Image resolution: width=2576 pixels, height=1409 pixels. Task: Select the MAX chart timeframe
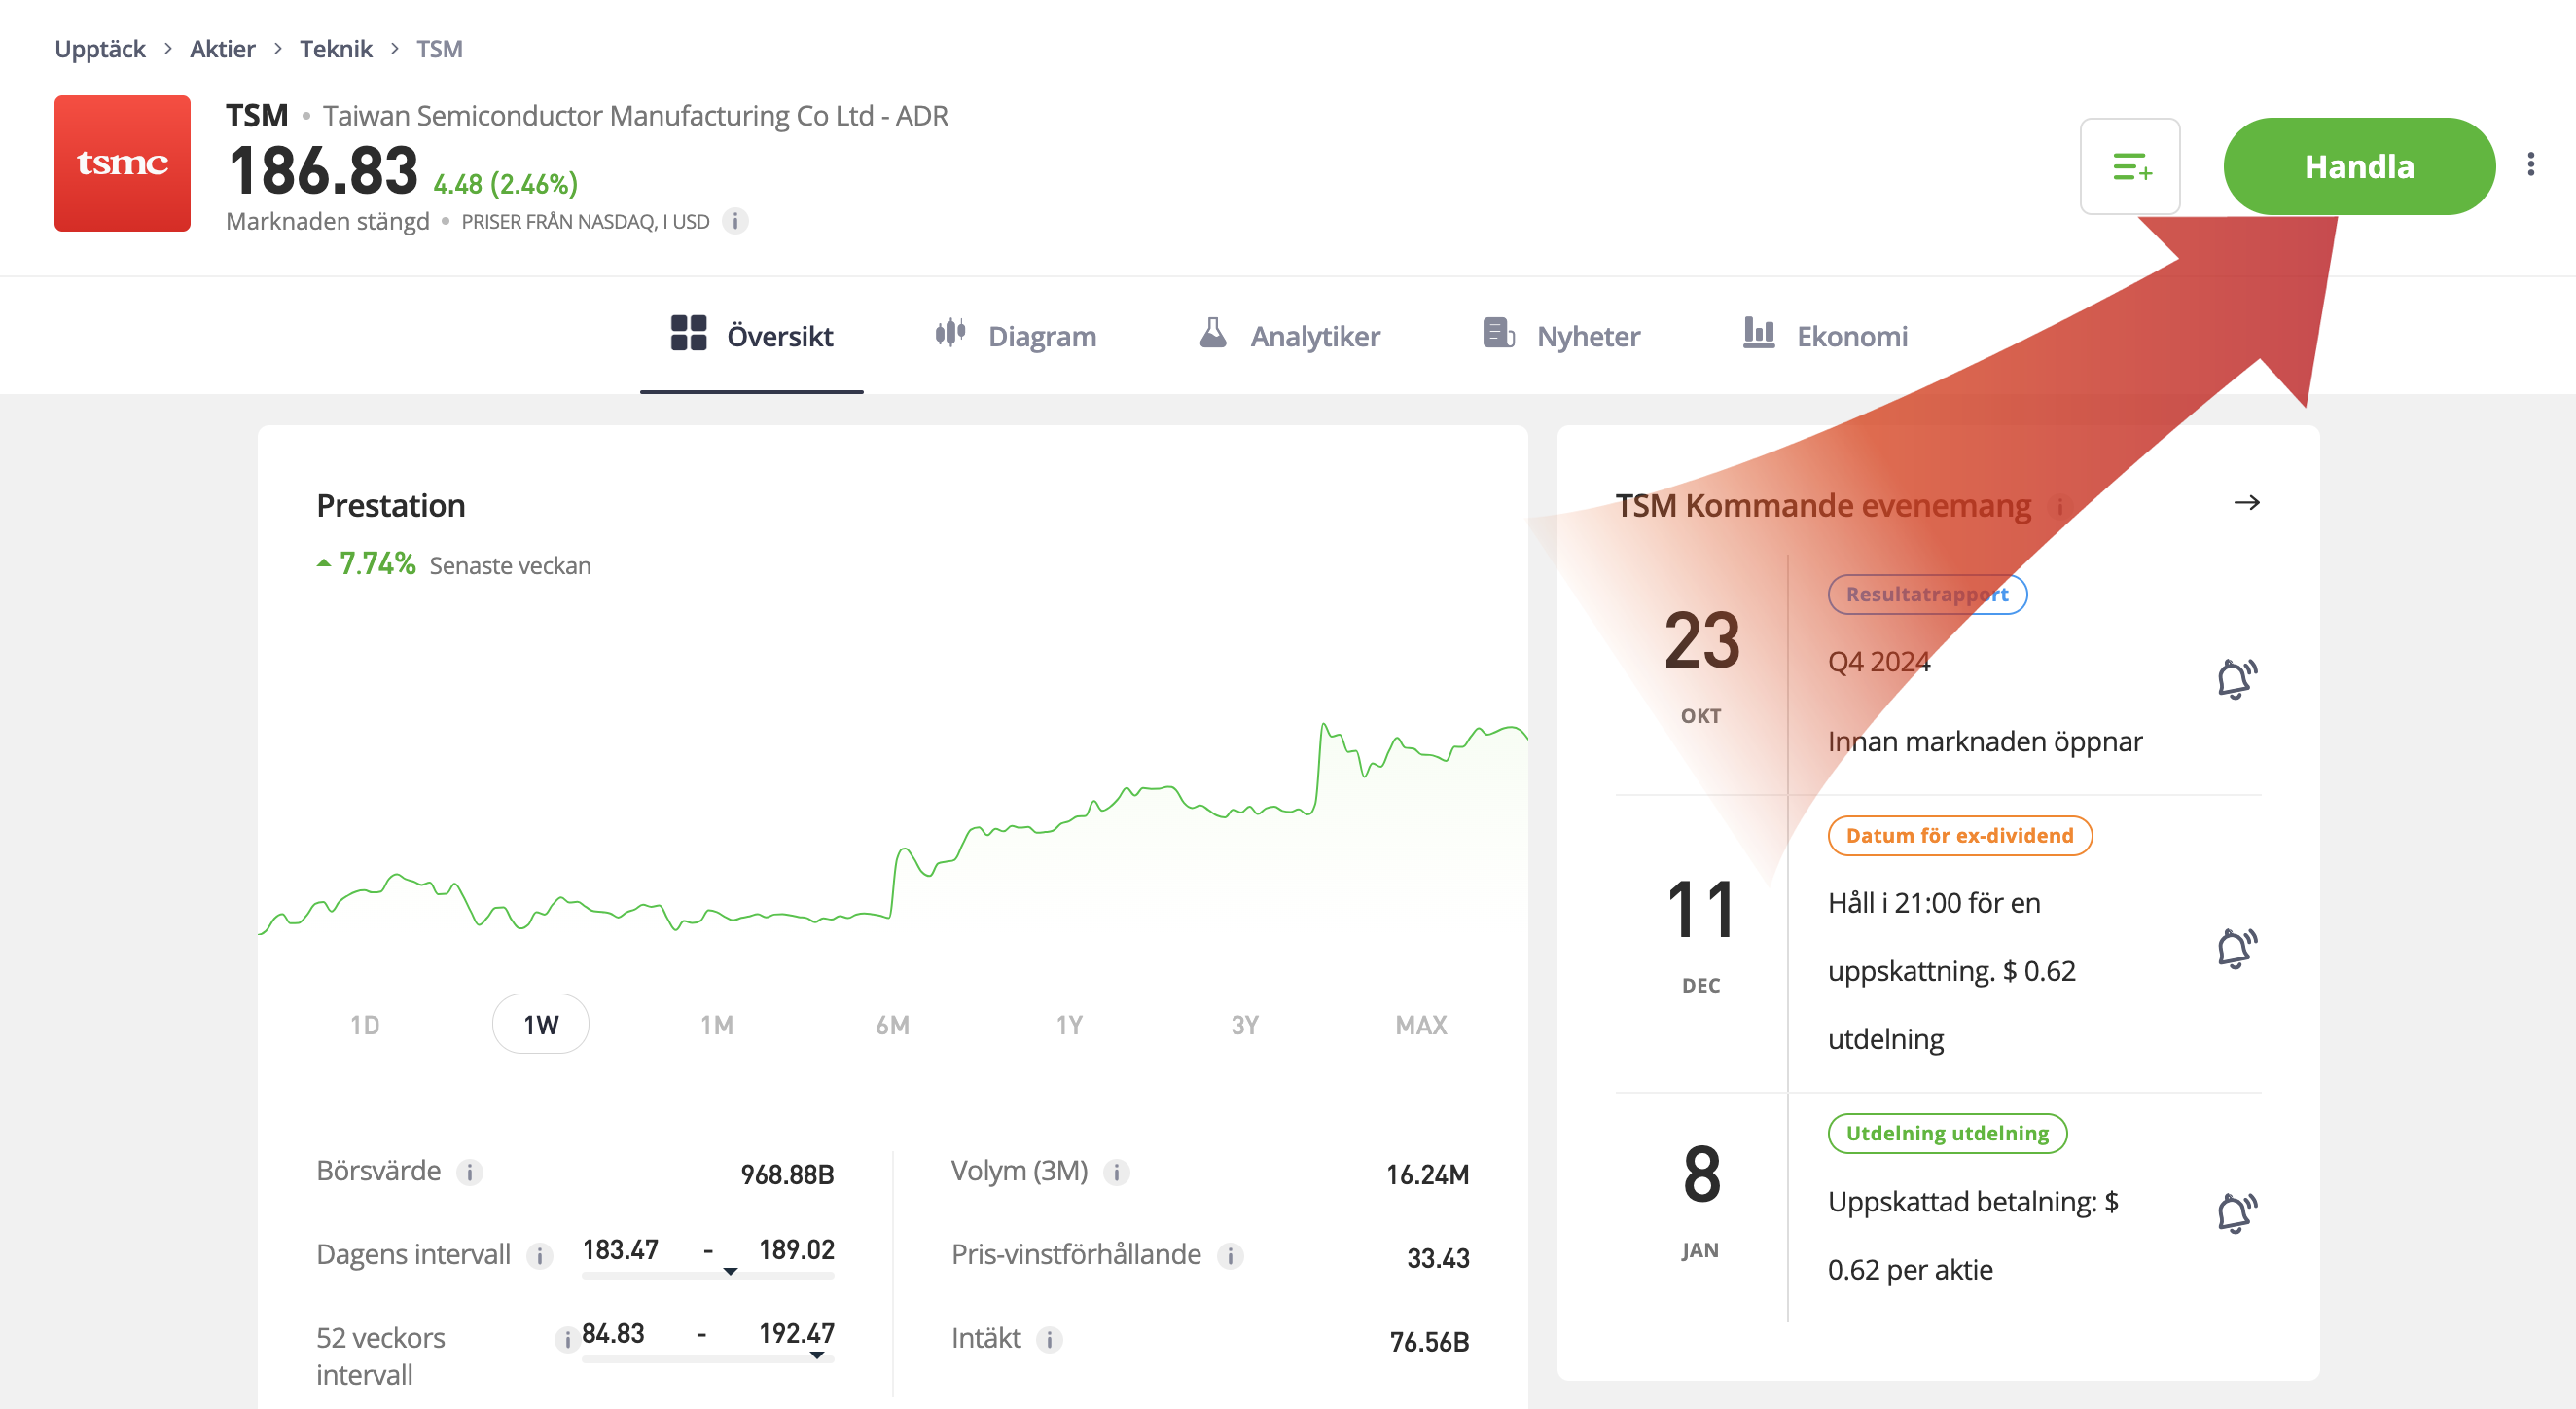[1420, 1025]
